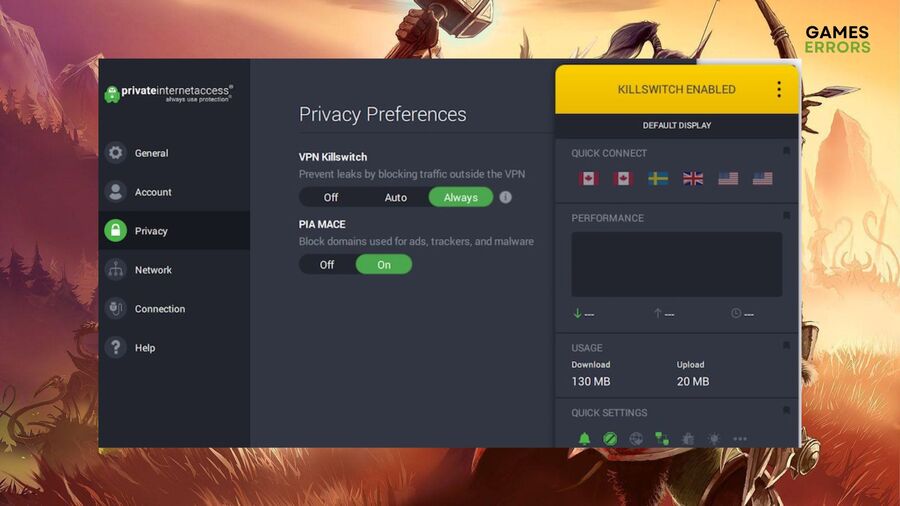
Task: Click the Default Display label
Action: 677,125
